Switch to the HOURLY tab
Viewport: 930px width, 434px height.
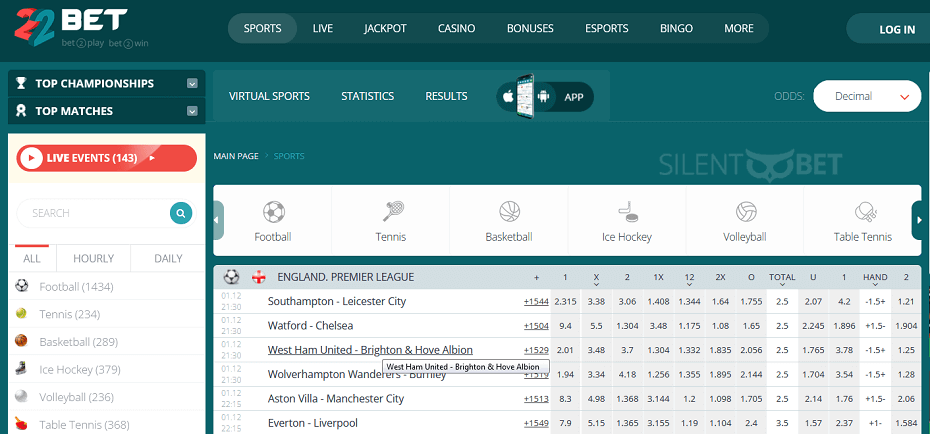click(x=94, y=259)
